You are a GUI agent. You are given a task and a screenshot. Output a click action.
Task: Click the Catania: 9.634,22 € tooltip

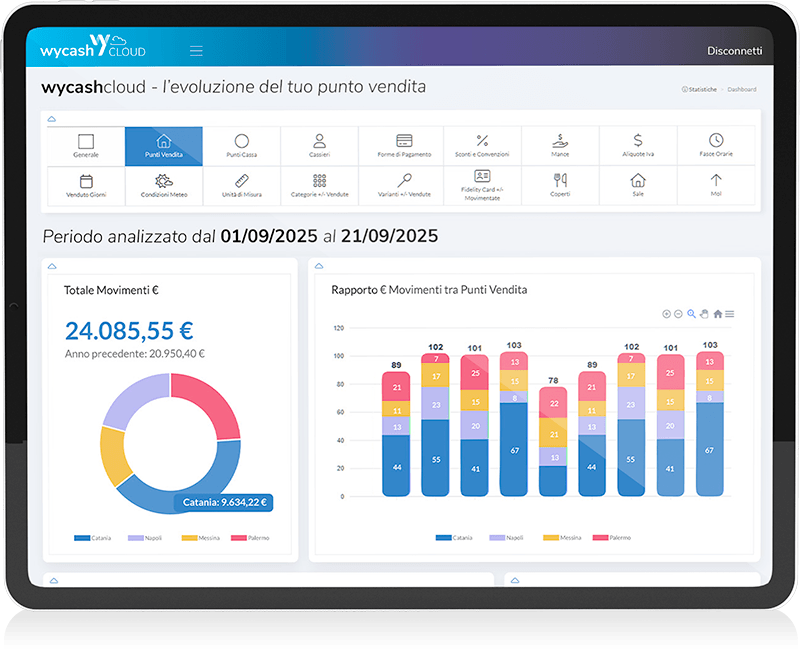[224, 502]
